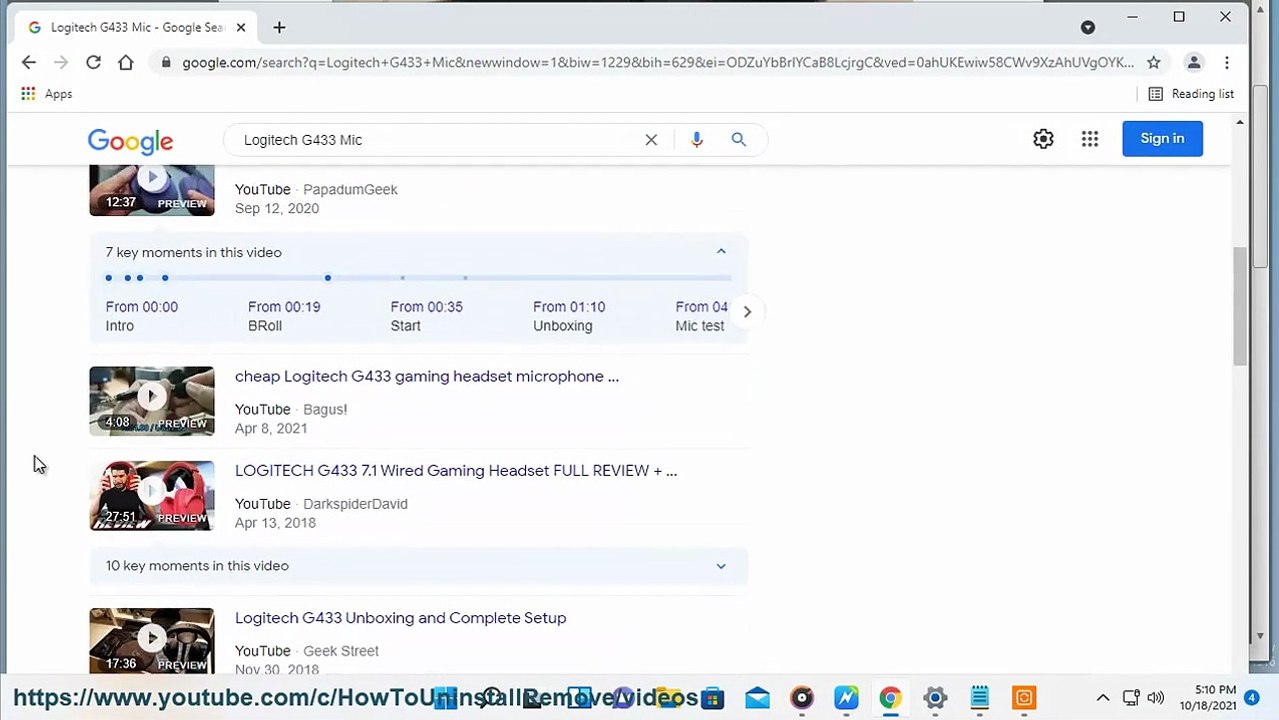Open the round disc app in taskbar
1279x720 pixels.
(801, 697)
